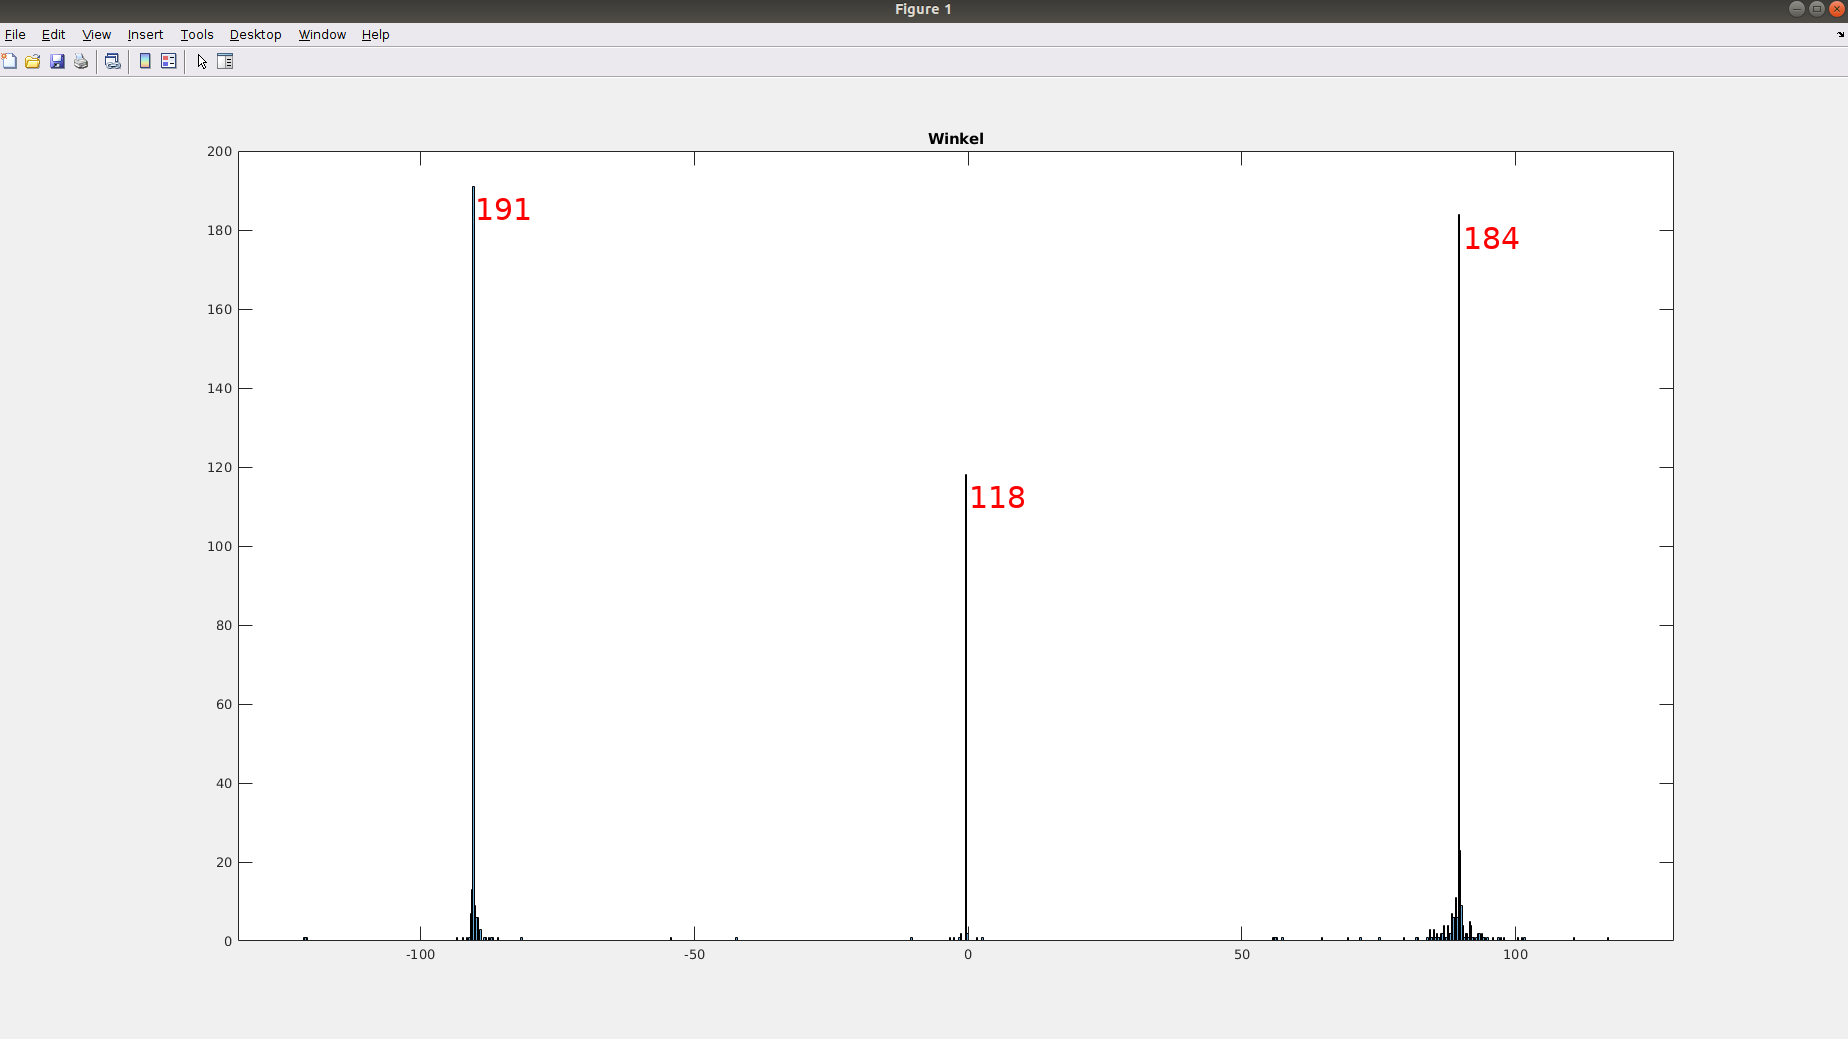Print the figure with the printer icon

81,62
